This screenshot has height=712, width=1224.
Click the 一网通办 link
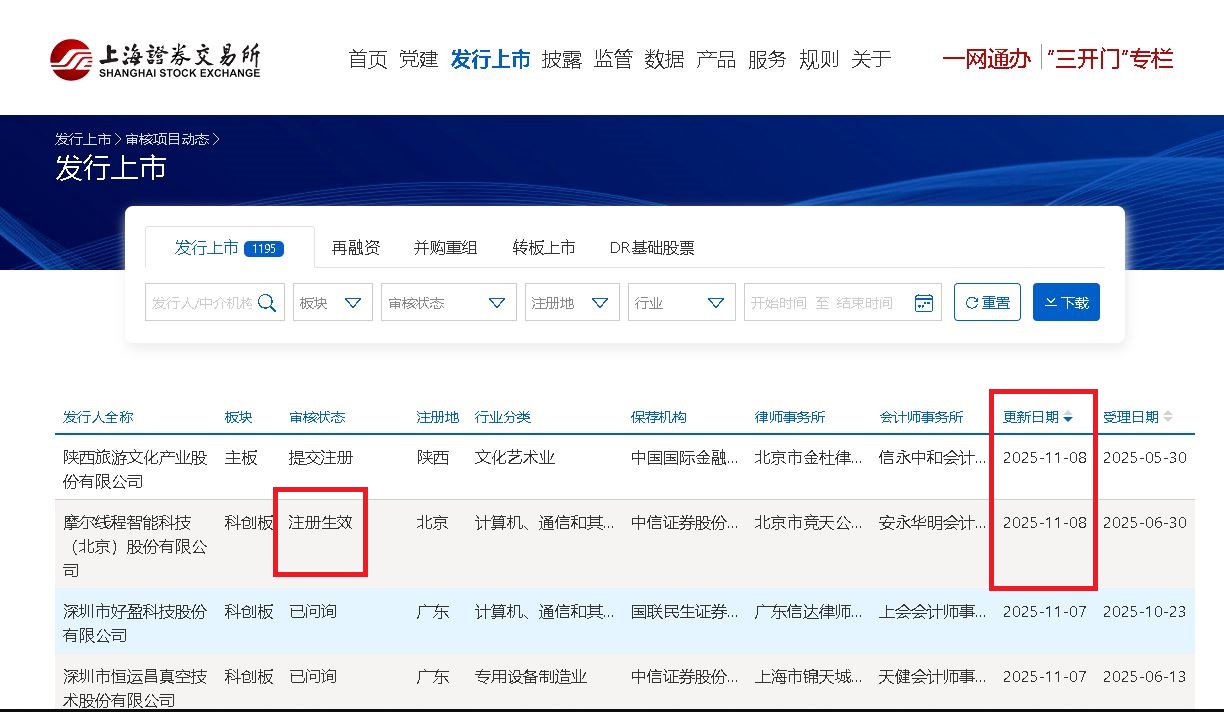click(x=986, y=59)
